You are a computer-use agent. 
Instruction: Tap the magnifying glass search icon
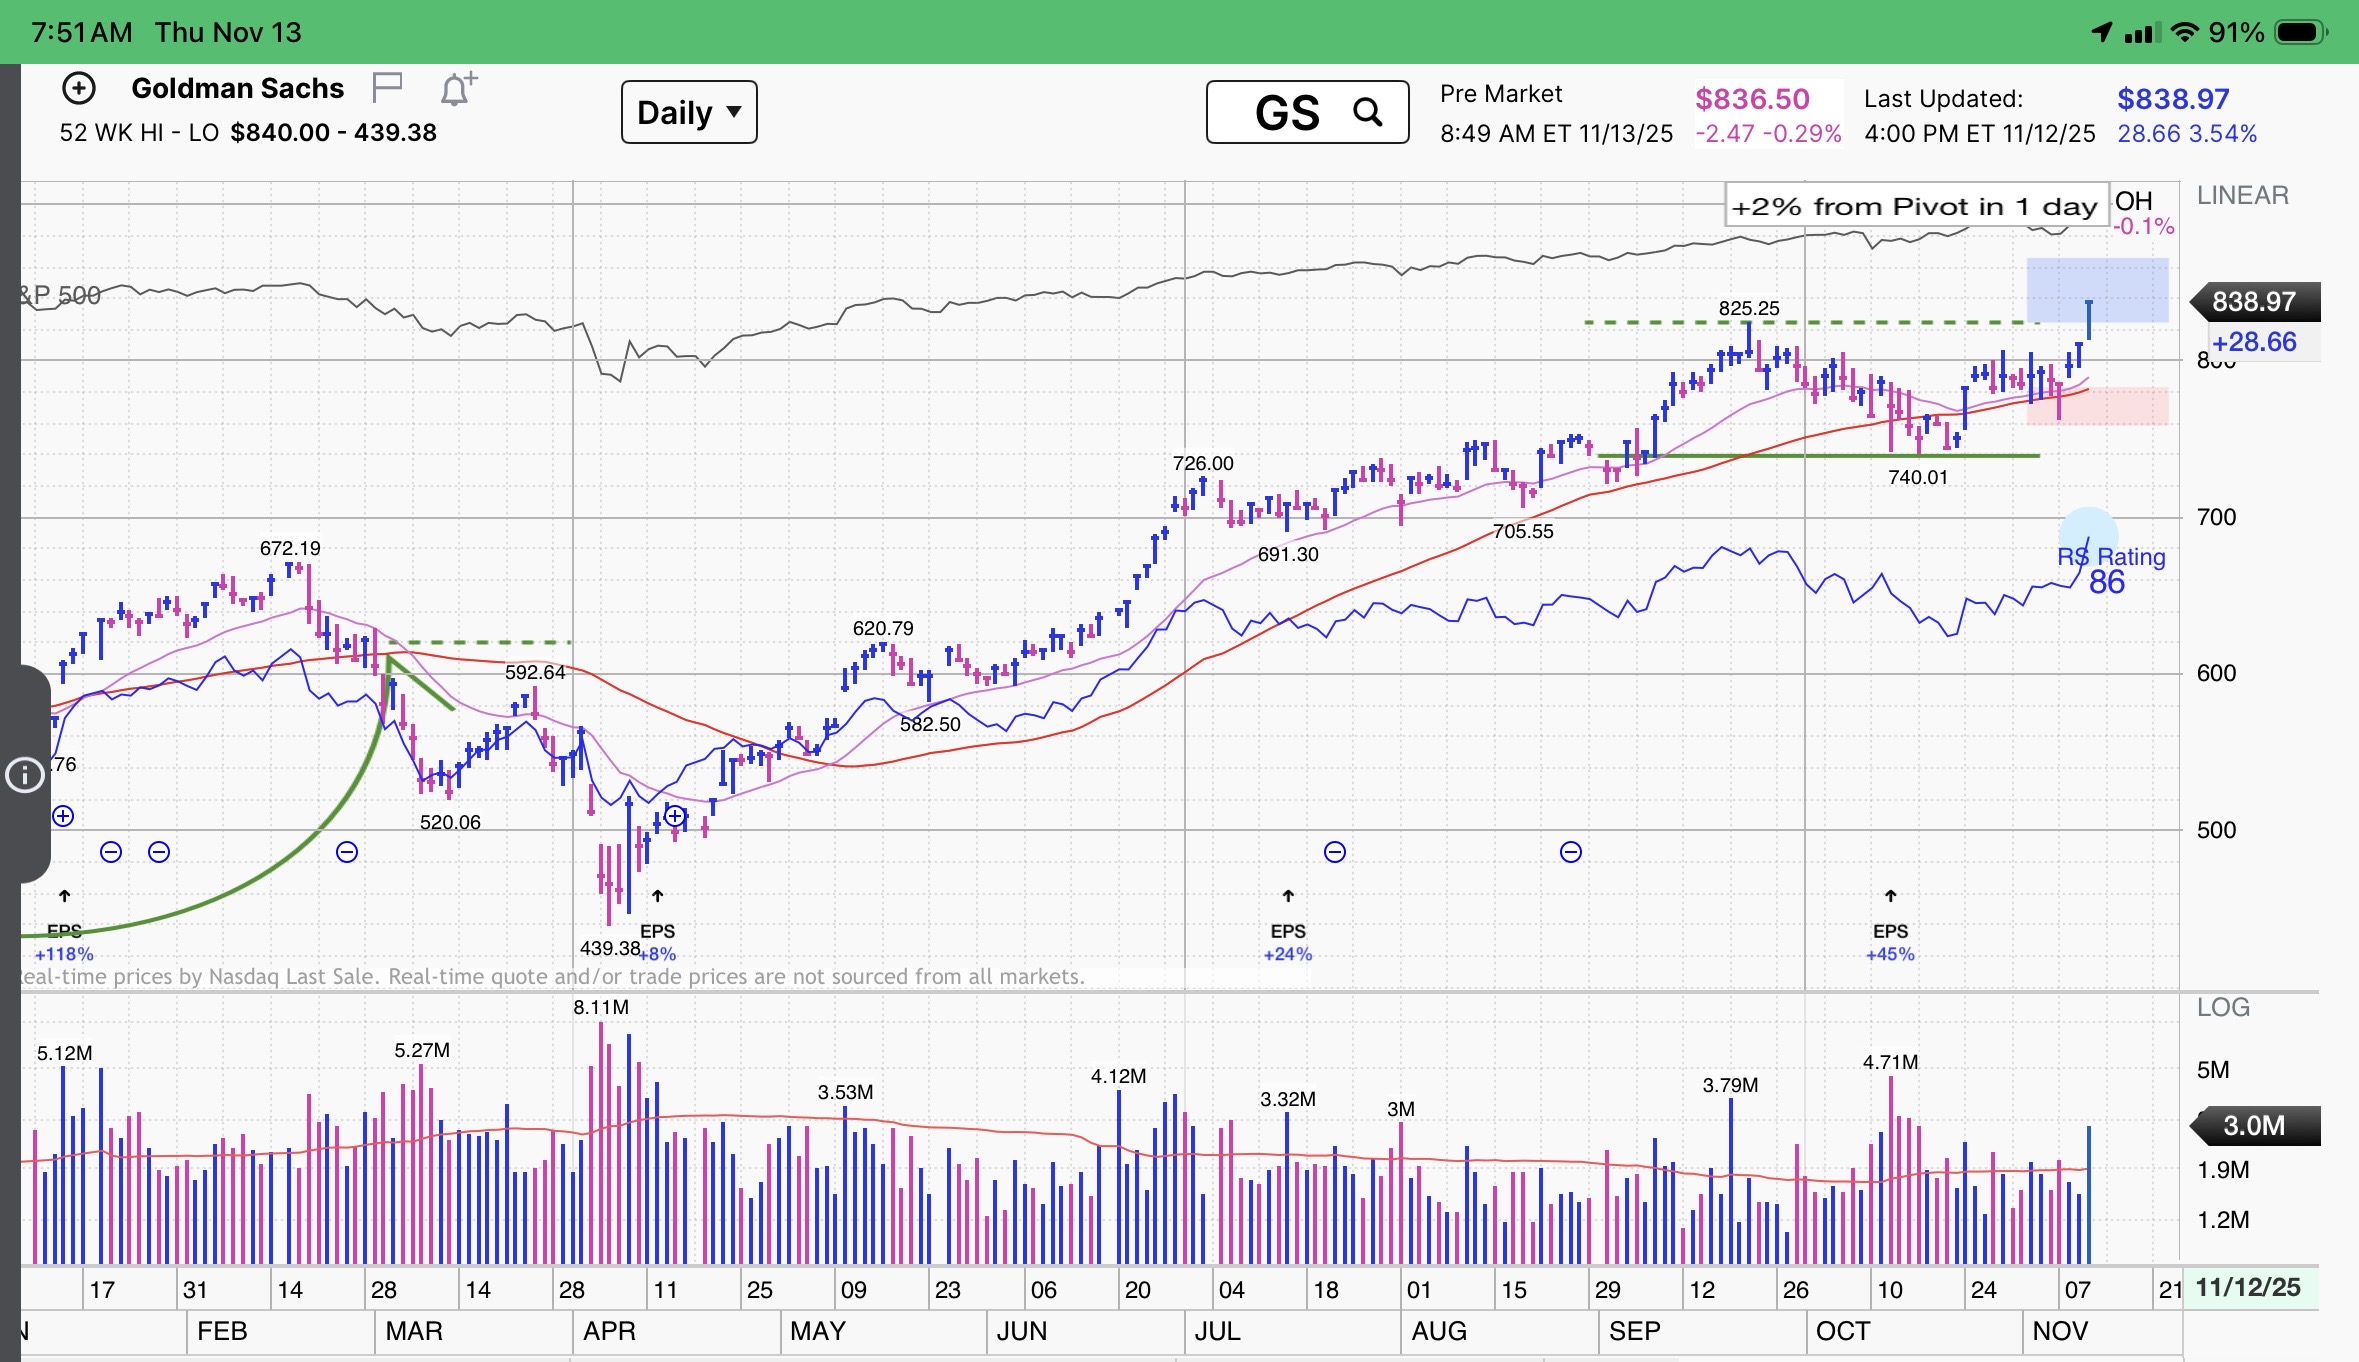[1367, 112]
